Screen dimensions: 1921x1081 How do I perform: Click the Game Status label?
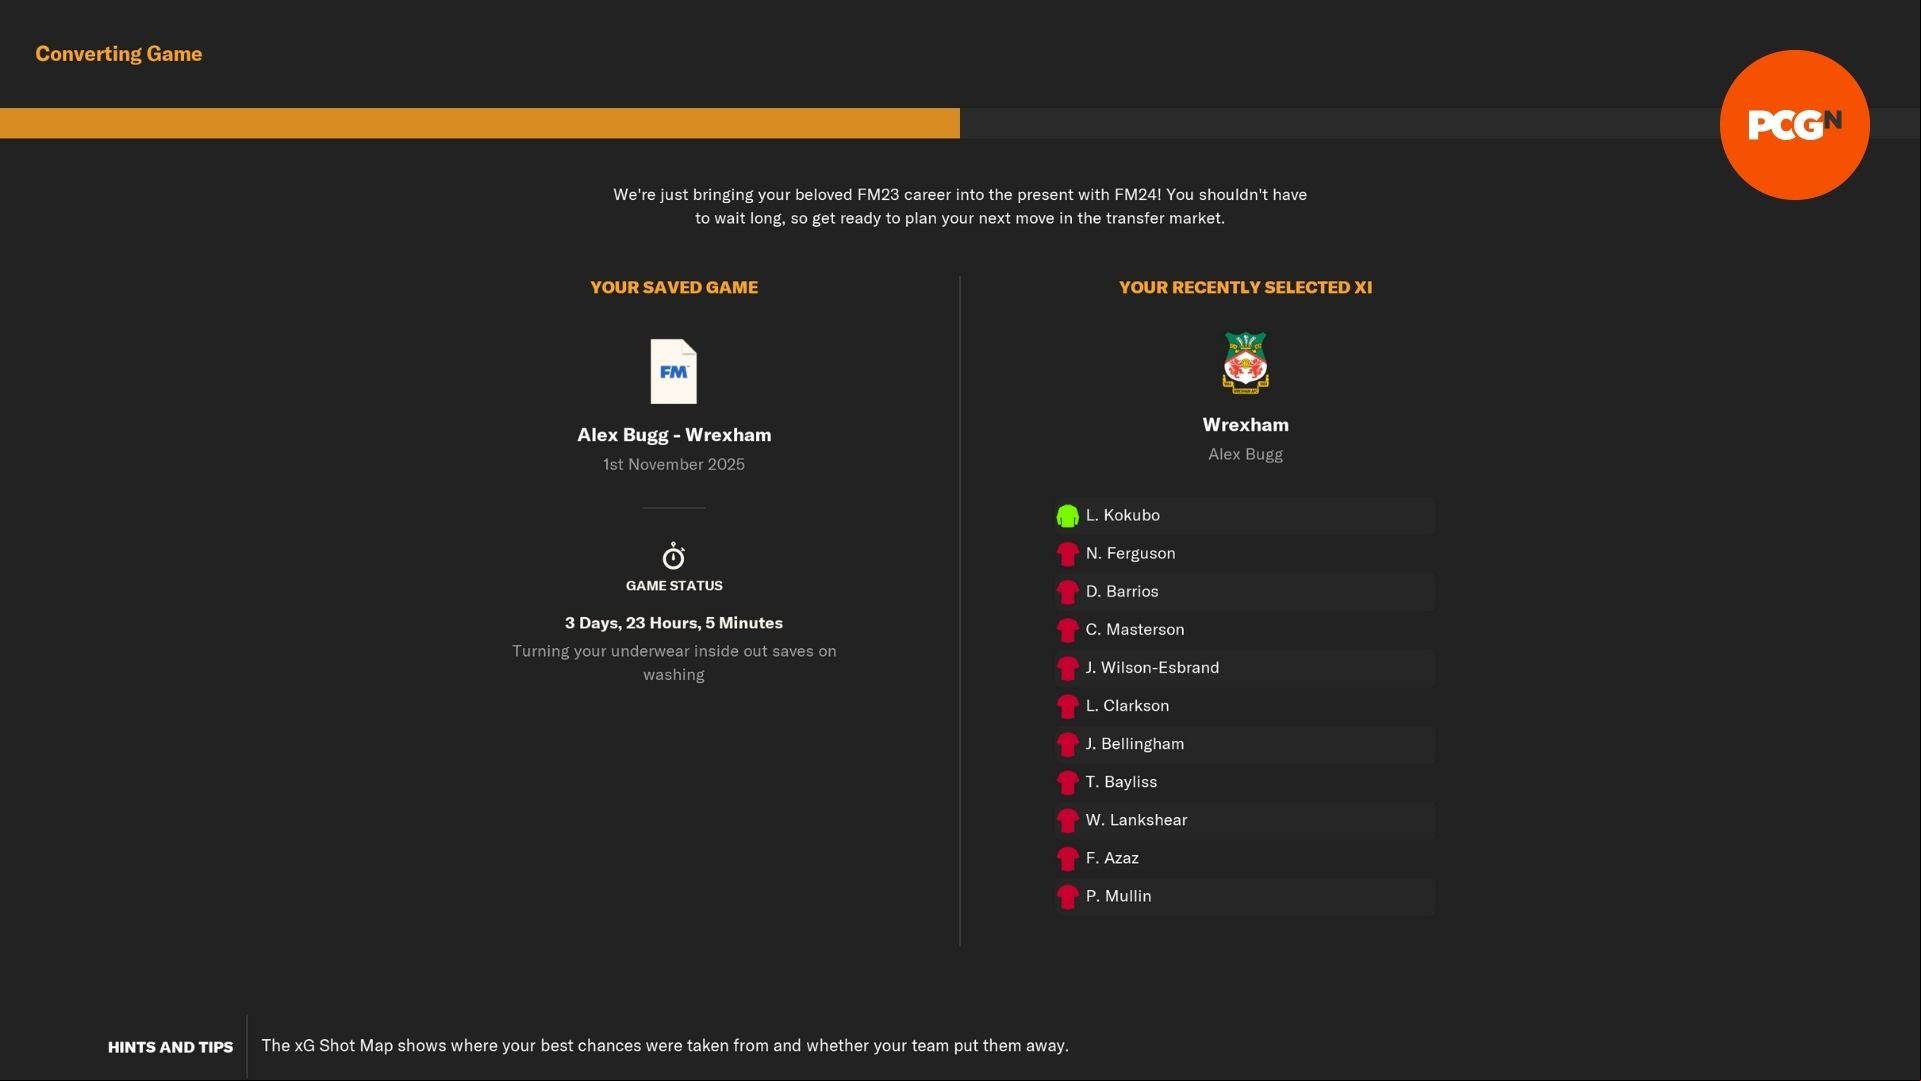point(674,586)
